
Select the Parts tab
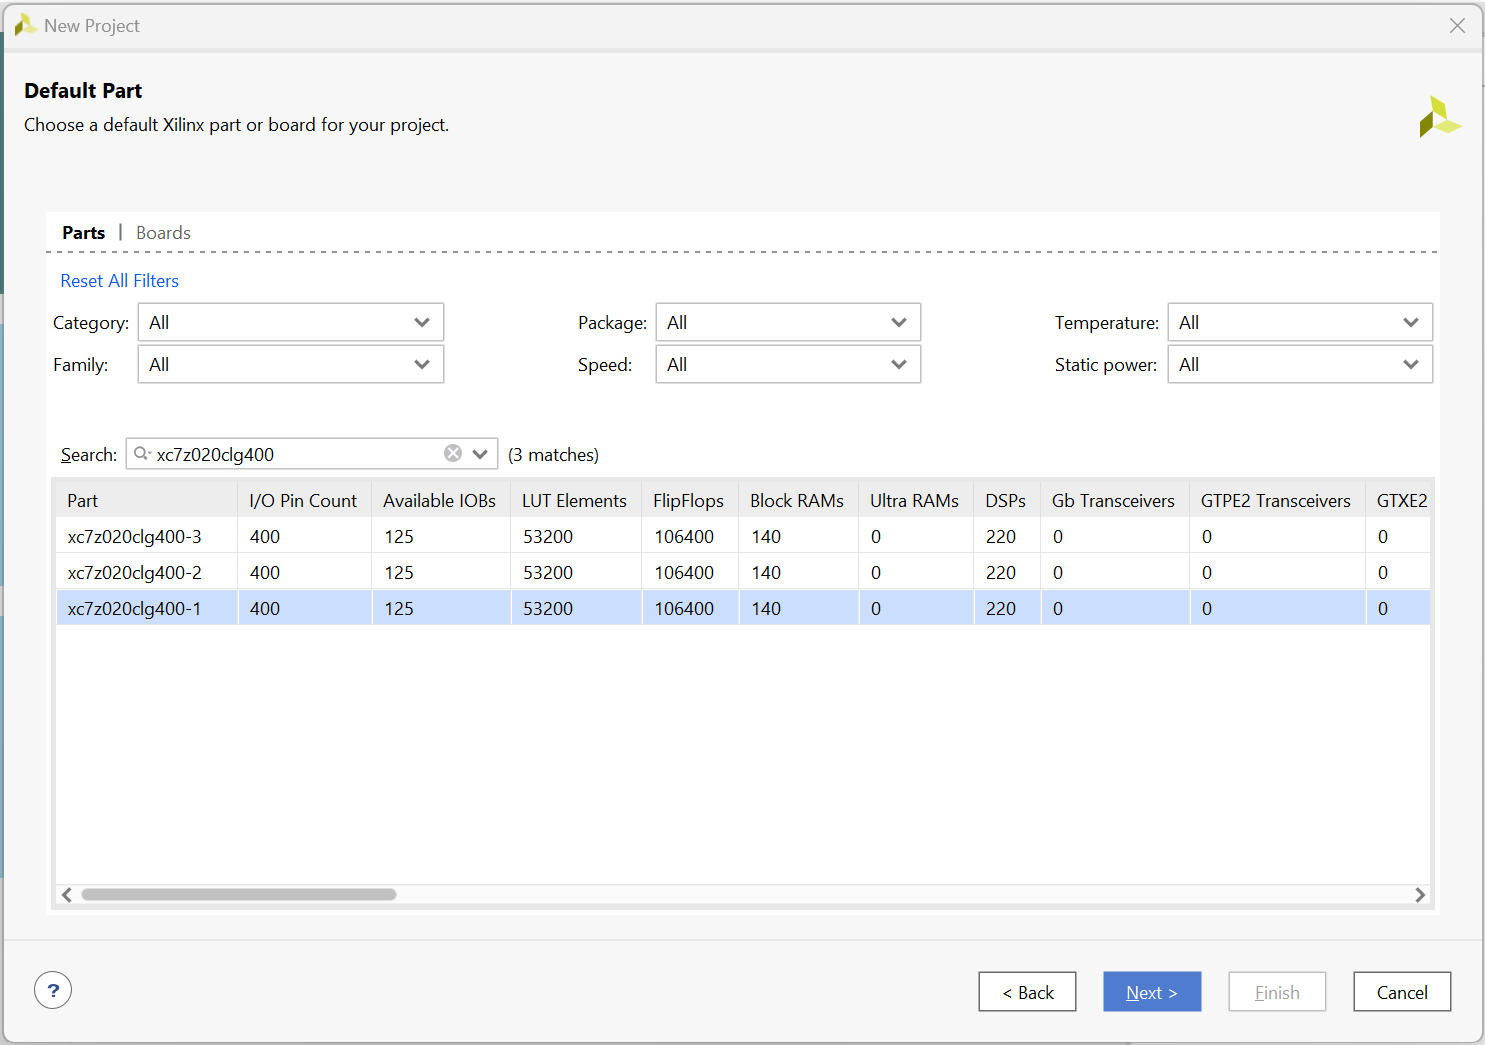[x=83, y=233]
